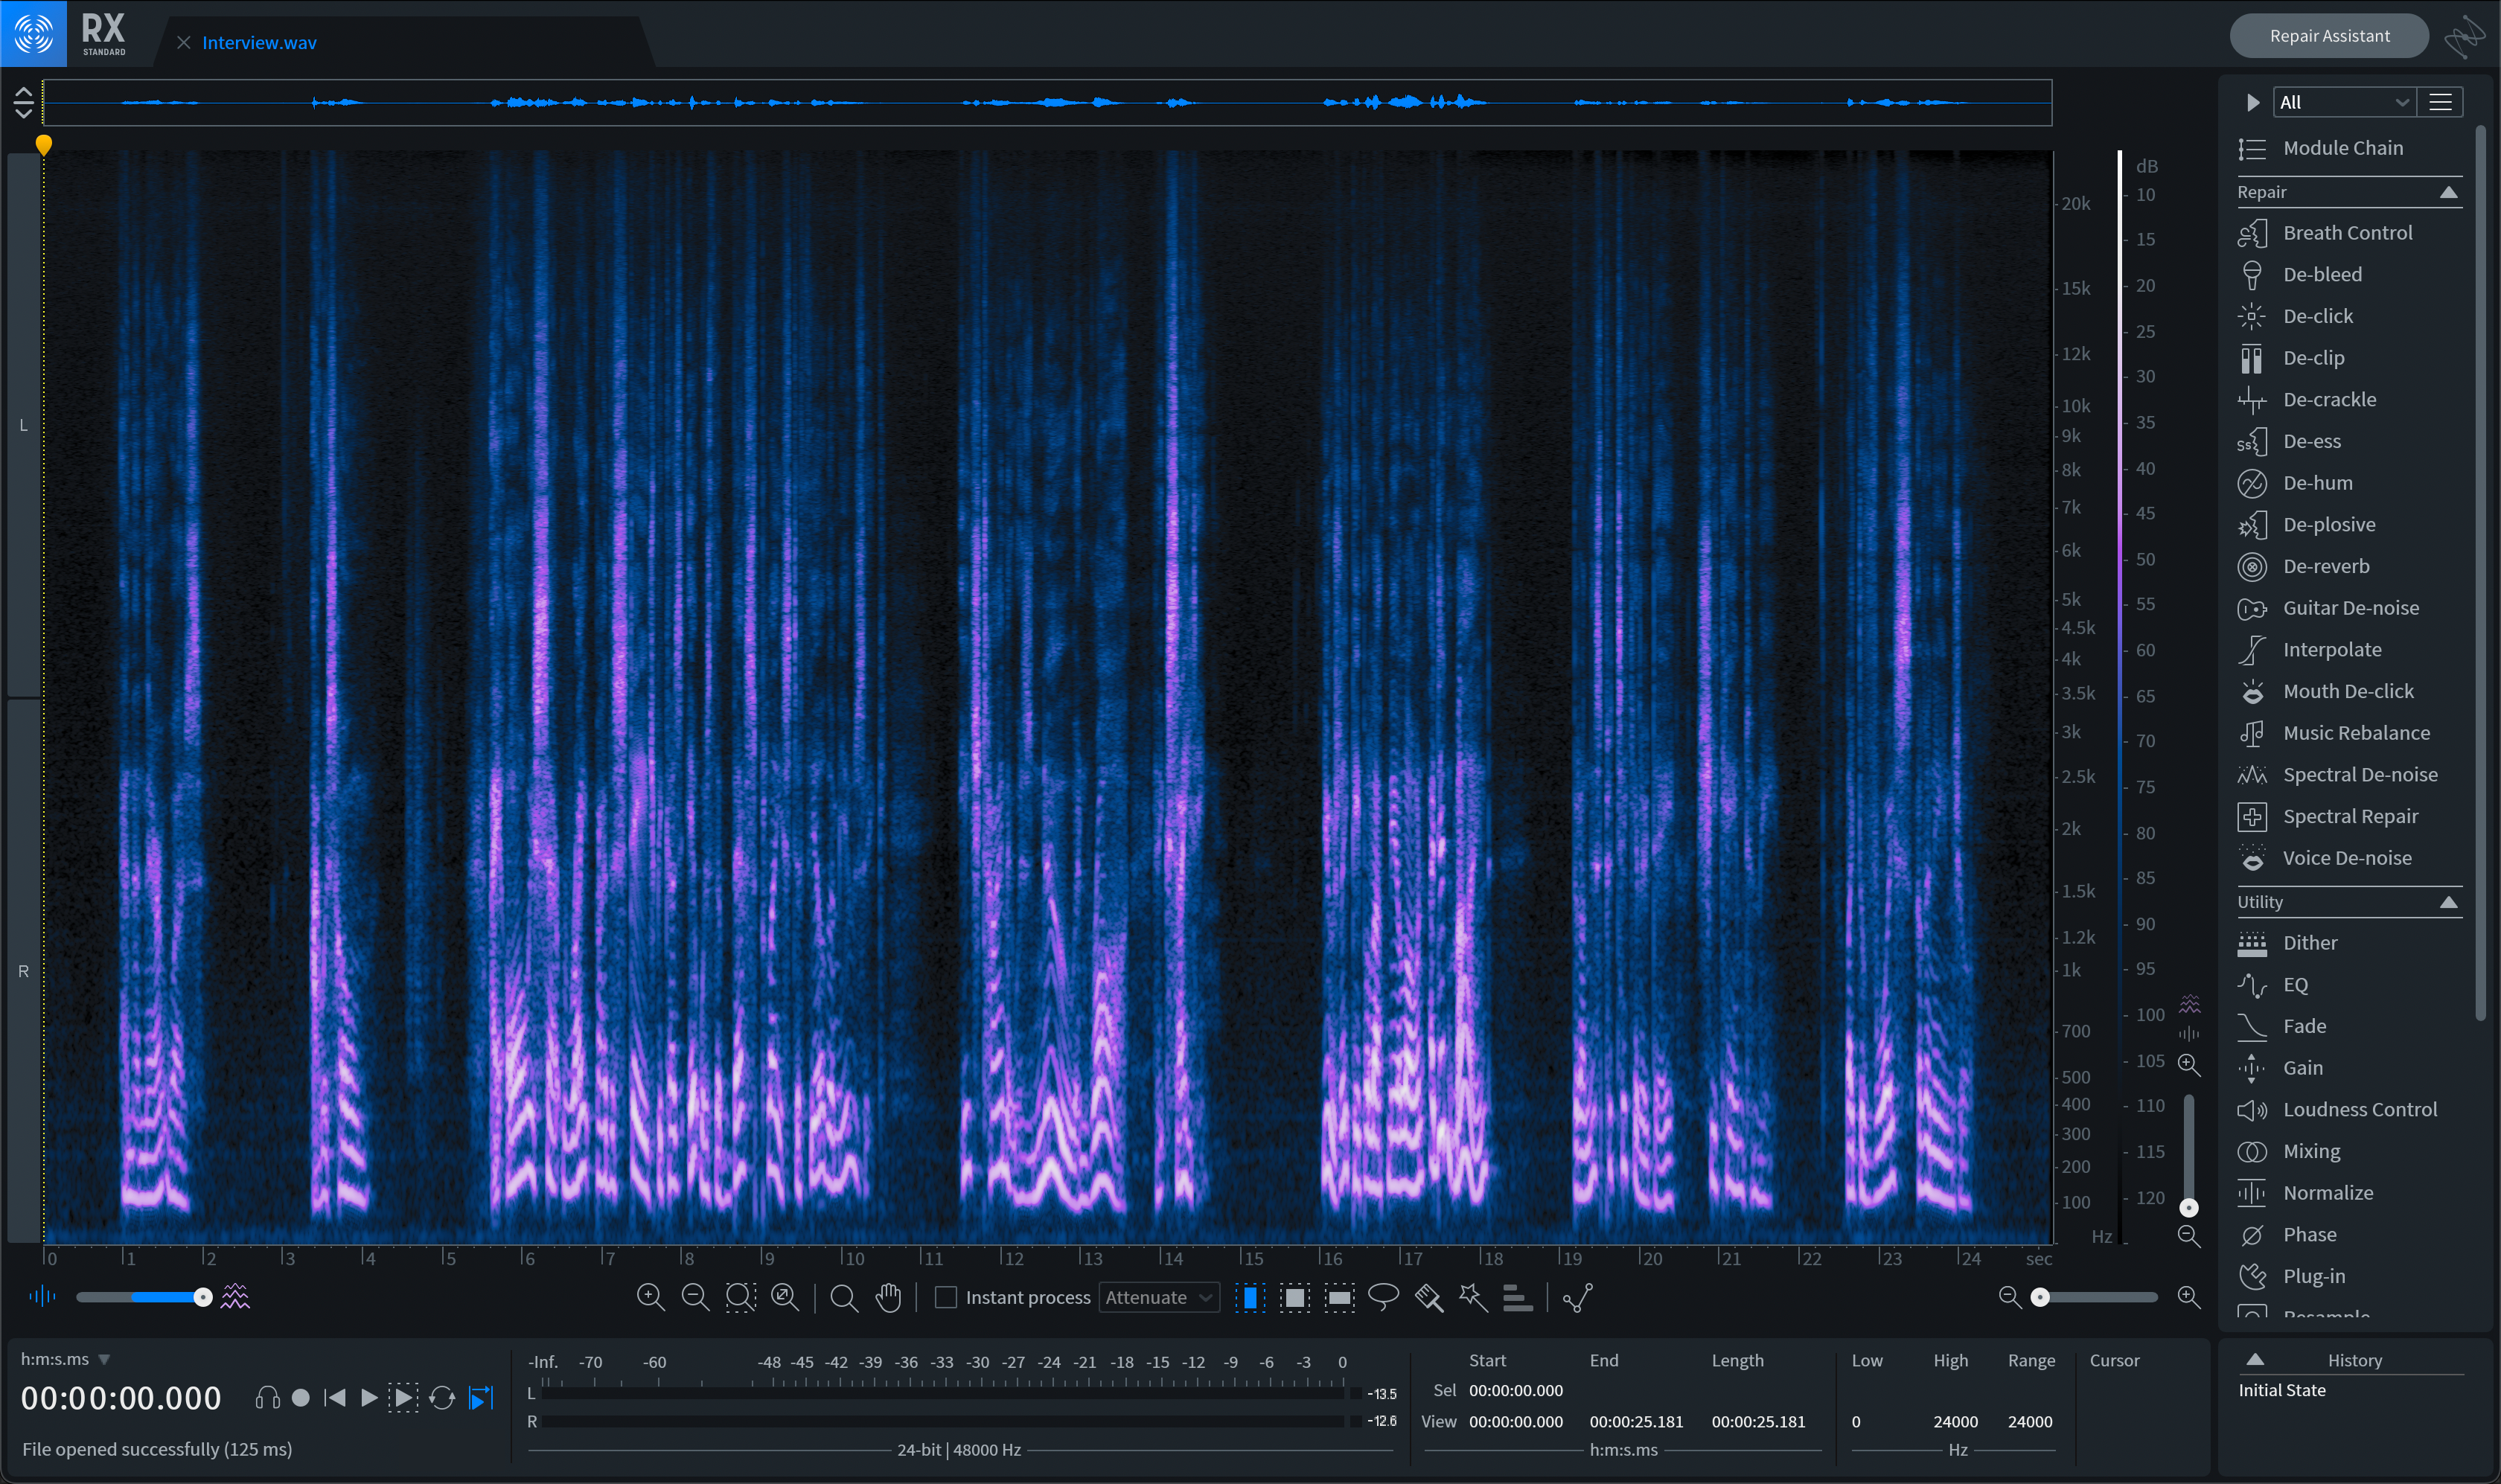Toggle playhead follows playback button
Viewport: 2501px width, 1484px height.
(x=481, y=1397)
